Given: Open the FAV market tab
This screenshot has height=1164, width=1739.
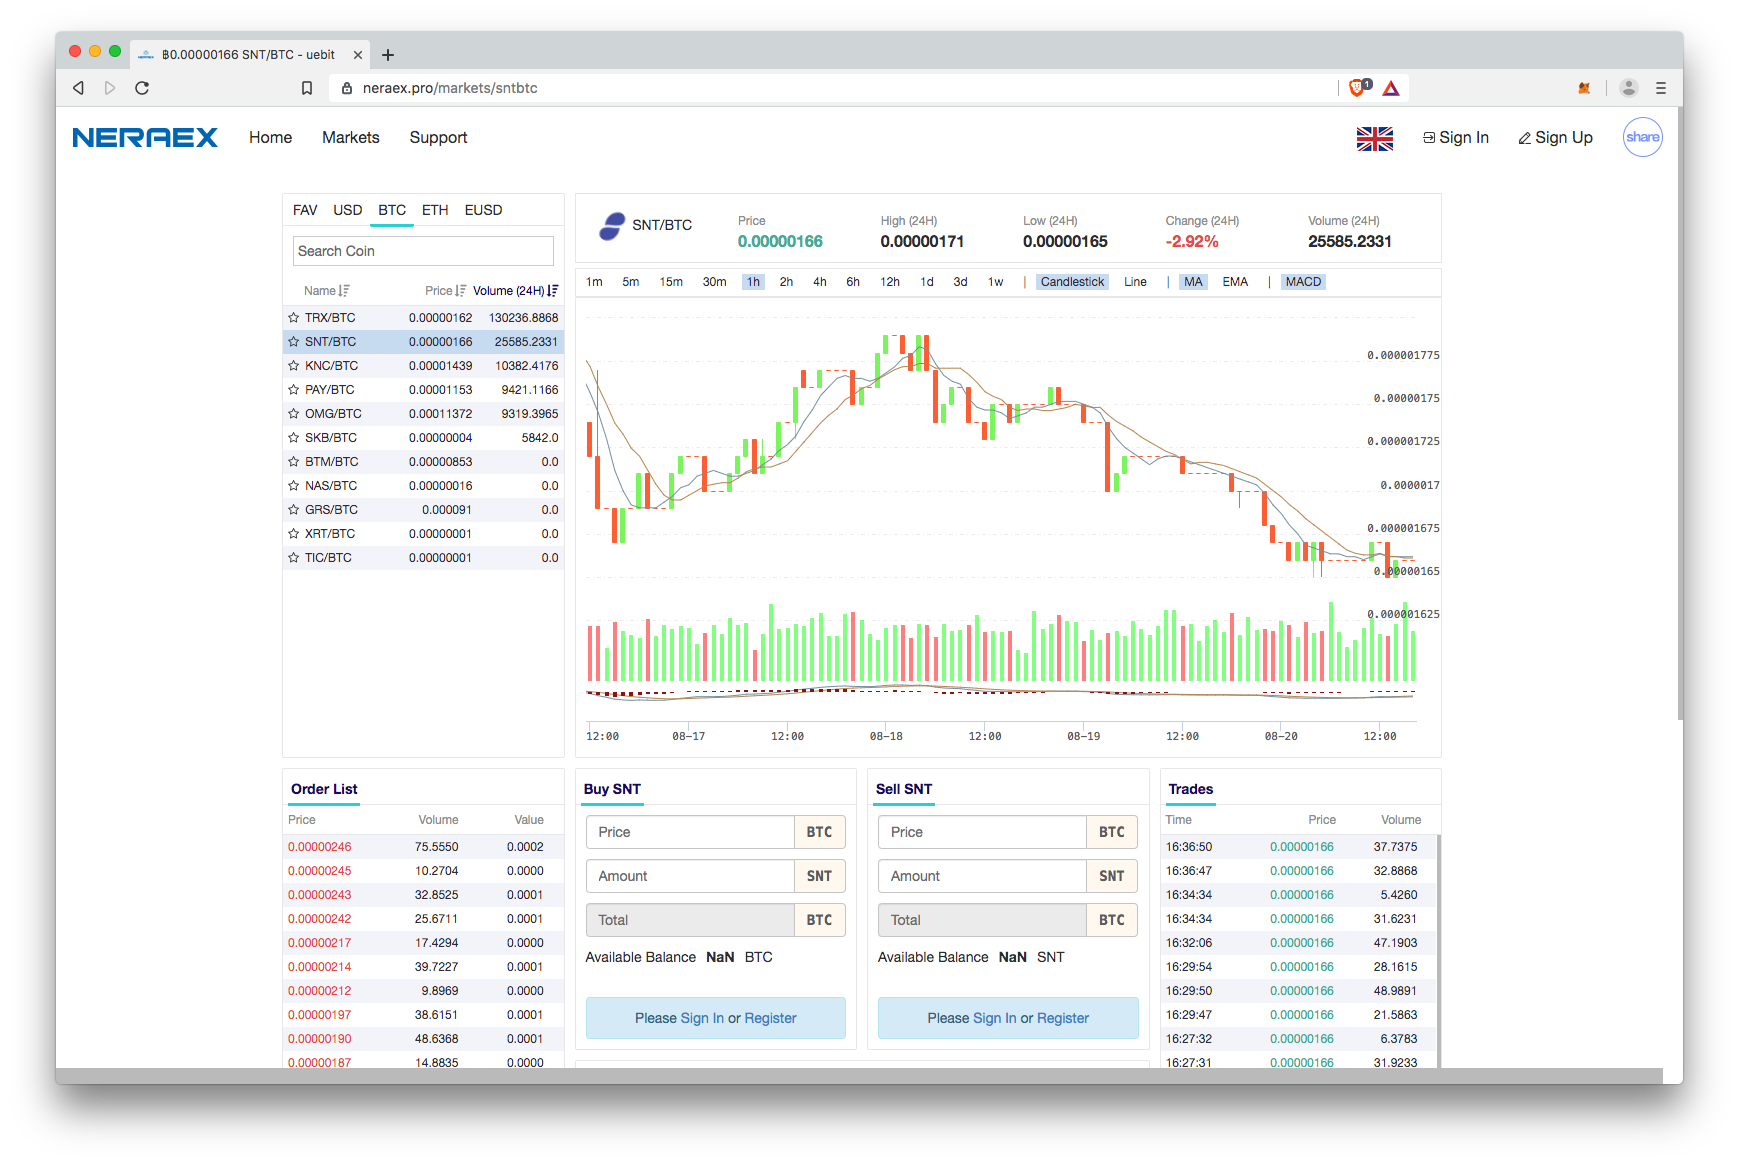Looking at the screenshot, I should (x=305, y=210).
